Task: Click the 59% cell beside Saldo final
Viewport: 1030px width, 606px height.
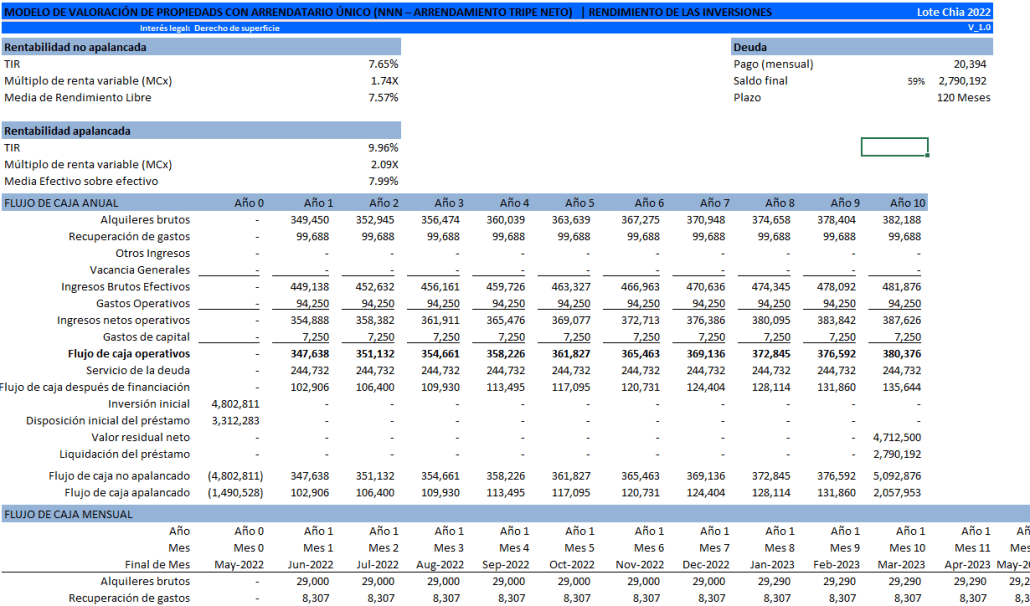Action: pyautogui.click(x=916, y=81)
